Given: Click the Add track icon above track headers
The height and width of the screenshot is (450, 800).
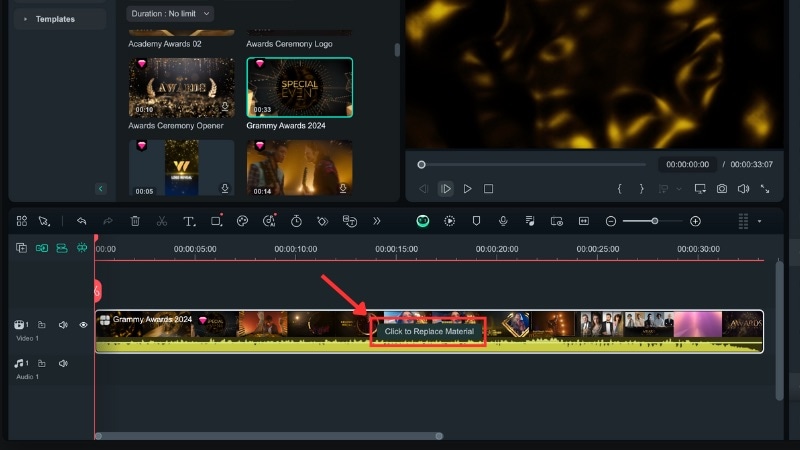Looking at the screenshot, I should (21, 248).
